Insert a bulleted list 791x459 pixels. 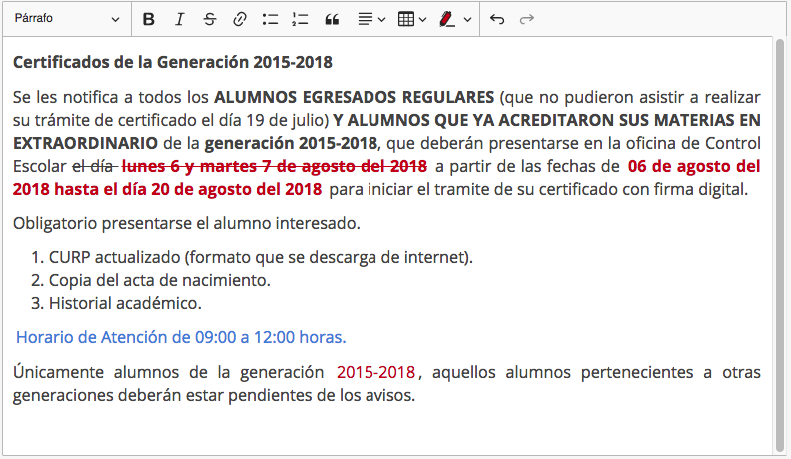269,19
